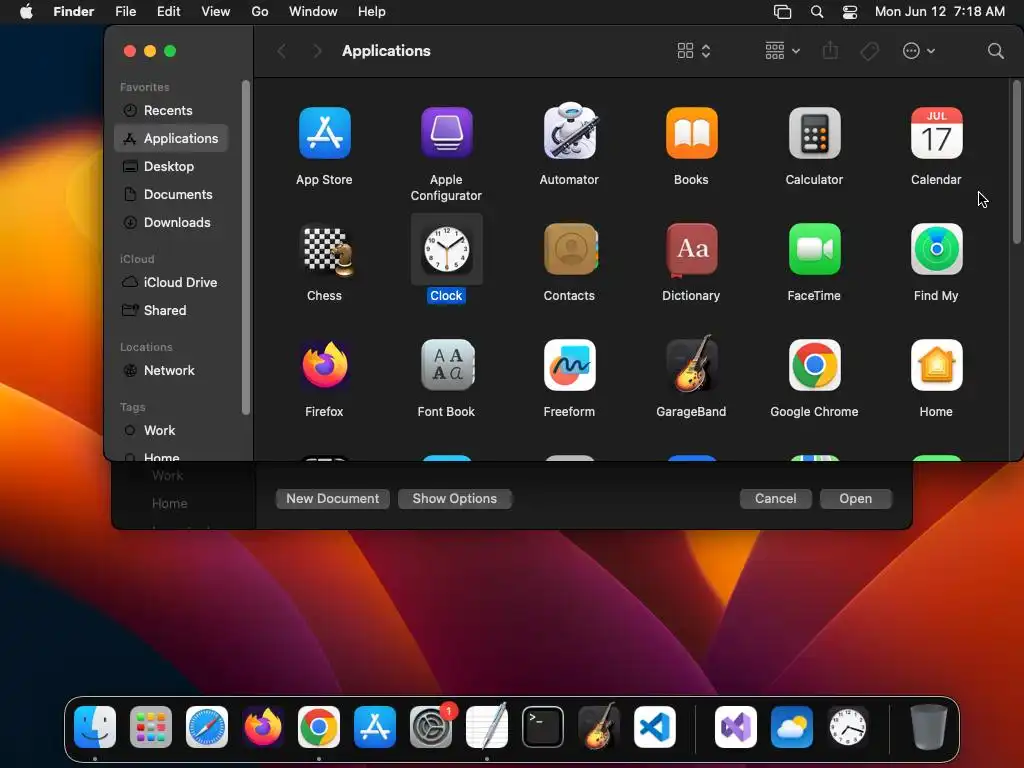Select Applications in the Finder sidebar
Viewport: 1024px width, 768px height.
(x=171, y=138)
